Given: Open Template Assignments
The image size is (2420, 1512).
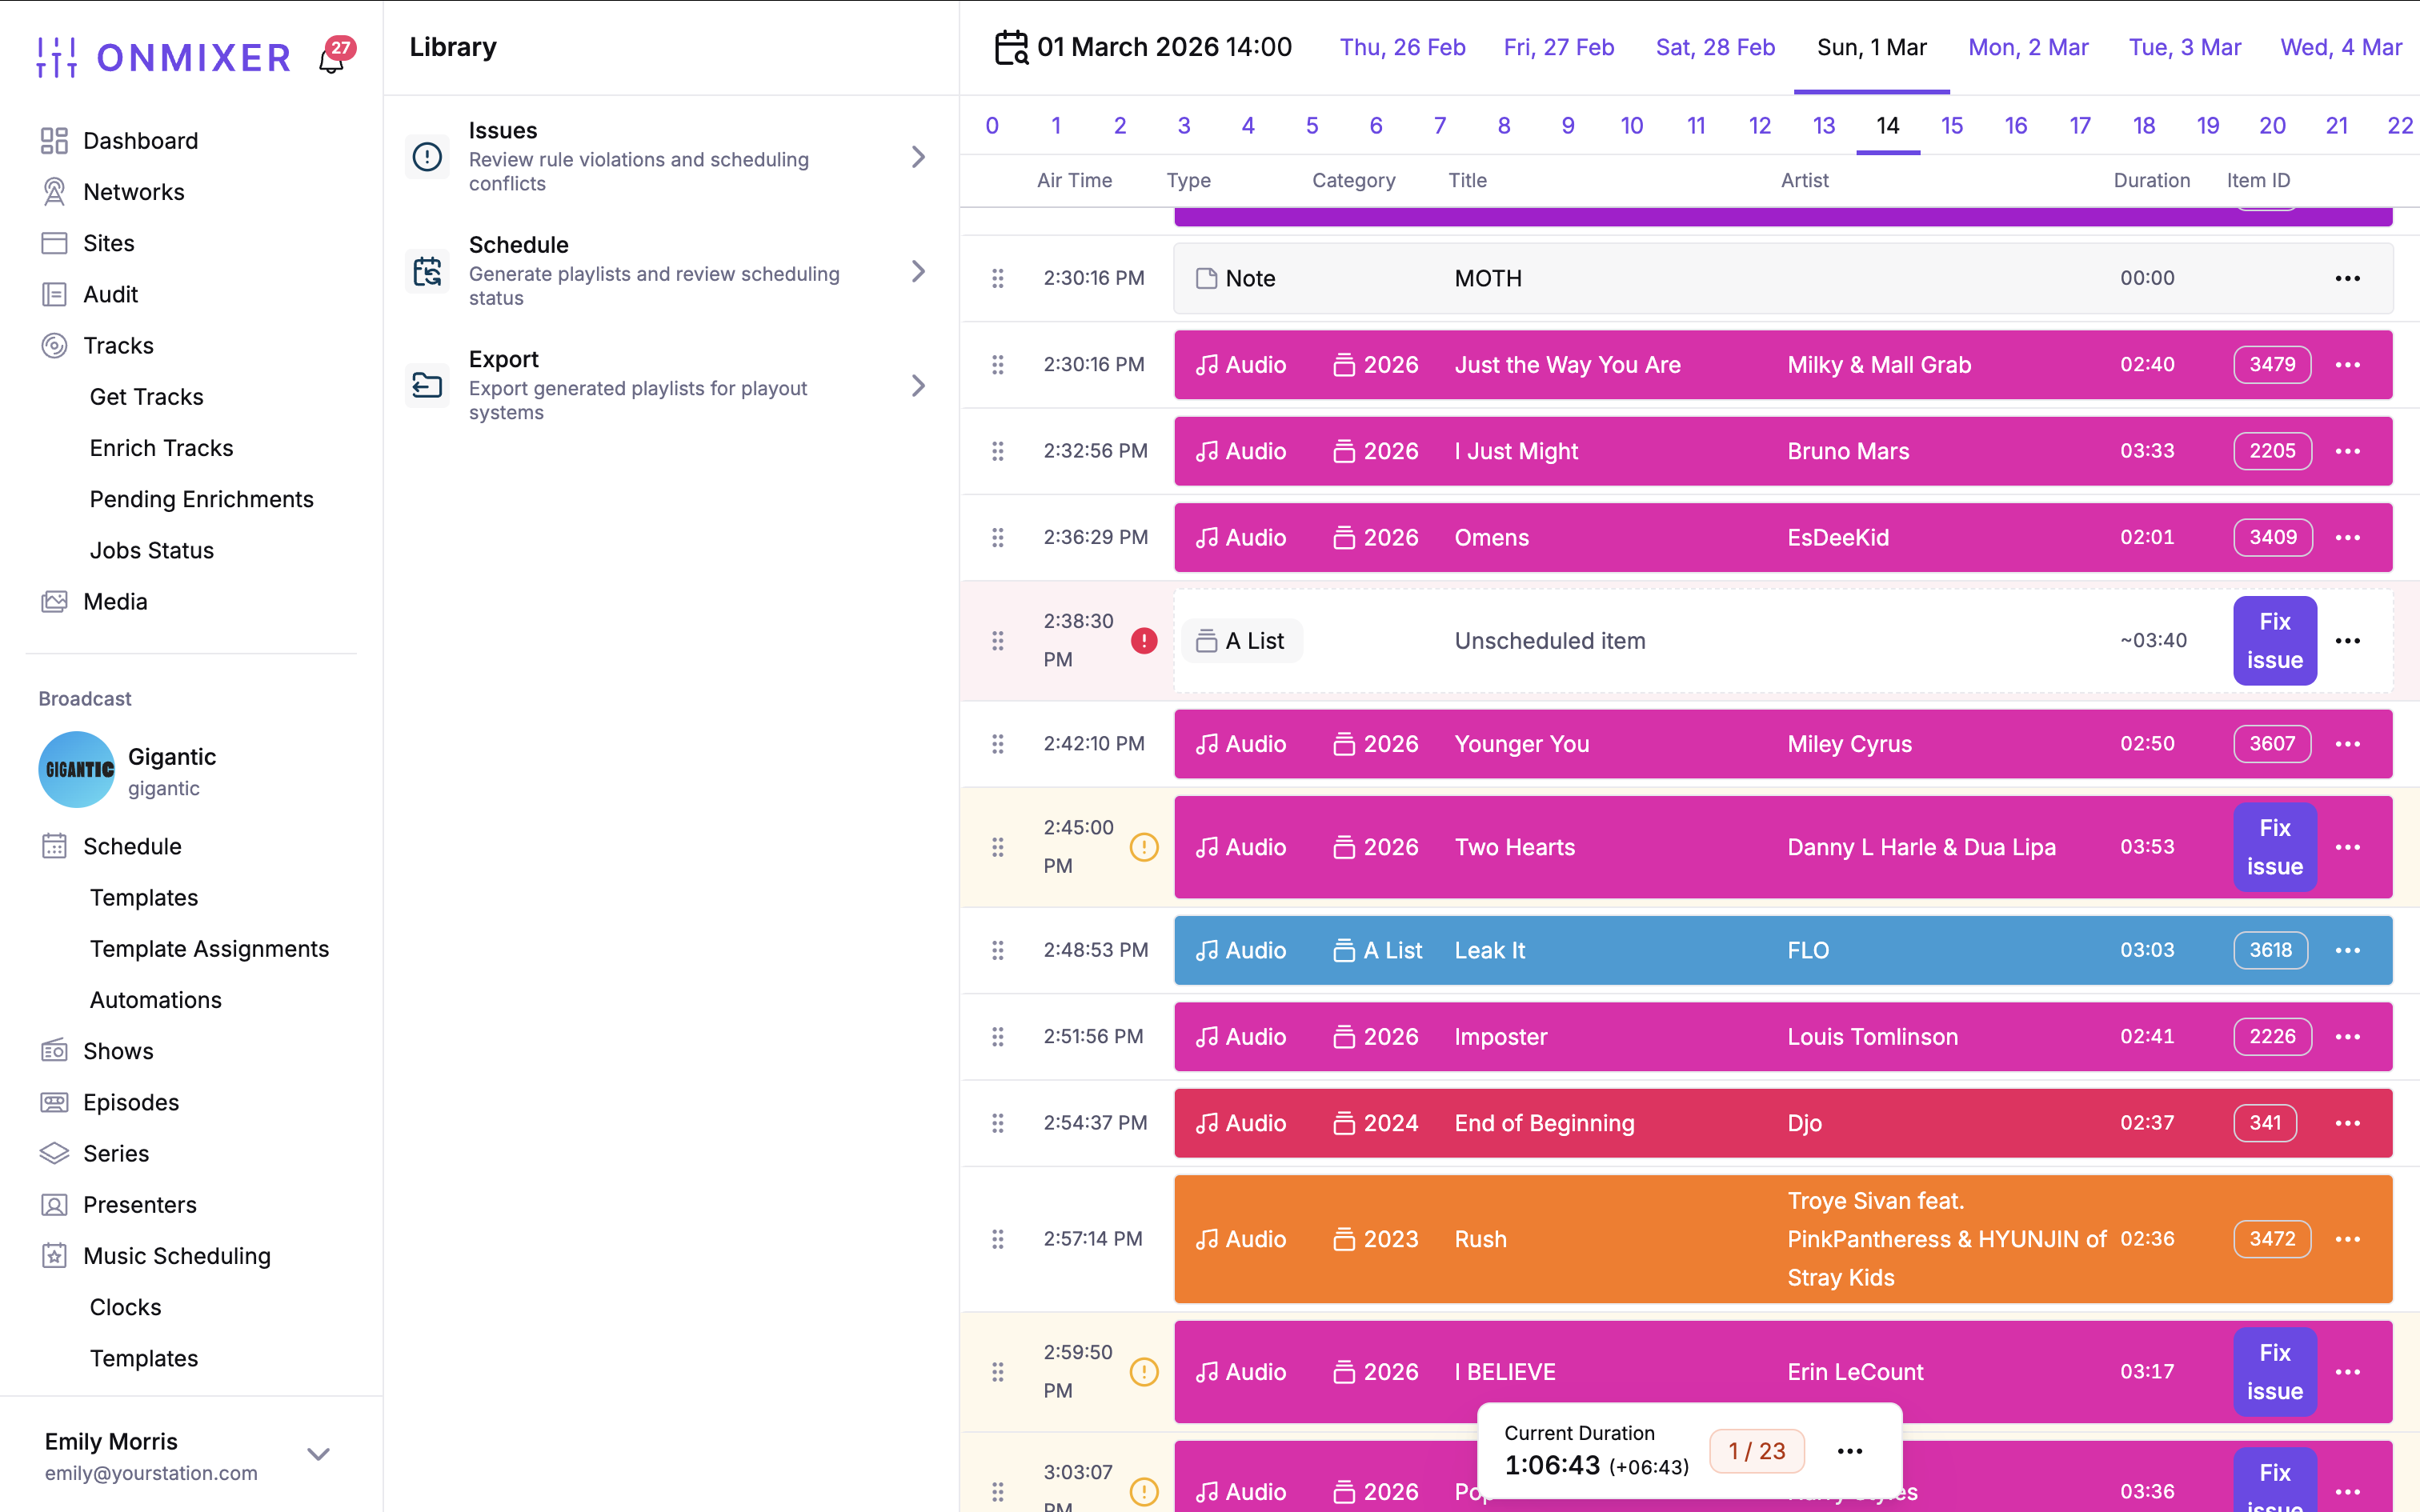Looking at the screenshot, I should click(x=209, y=948).
